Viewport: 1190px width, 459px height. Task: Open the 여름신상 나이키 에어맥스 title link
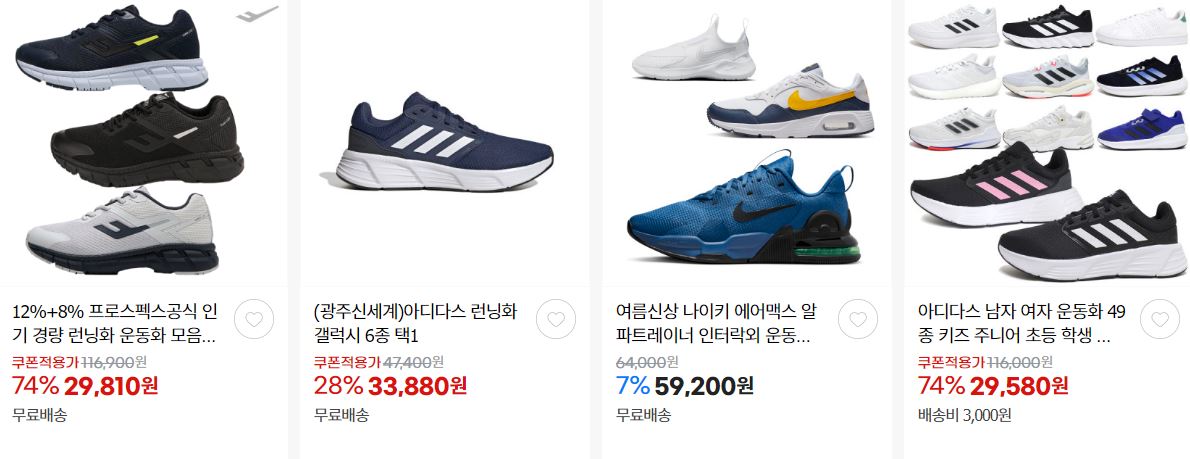click(x=718, y=322)
